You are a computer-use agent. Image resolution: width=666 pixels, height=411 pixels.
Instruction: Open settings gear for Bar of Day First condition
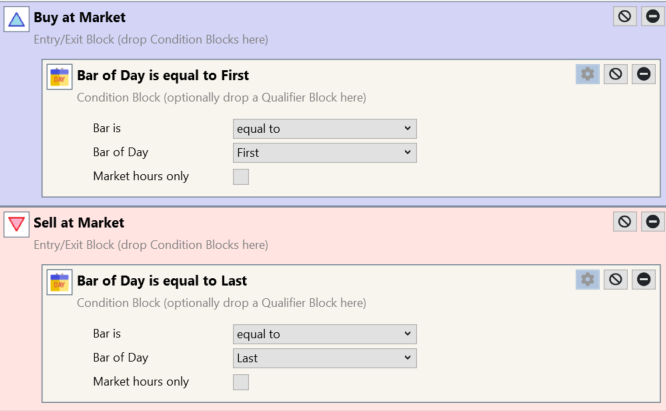(587, 74)
